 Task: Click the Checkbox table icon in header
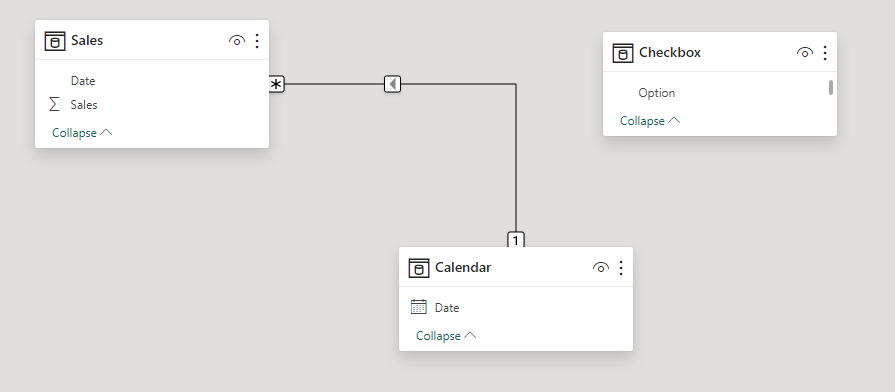pyautogui.click(x=623, y=53)
